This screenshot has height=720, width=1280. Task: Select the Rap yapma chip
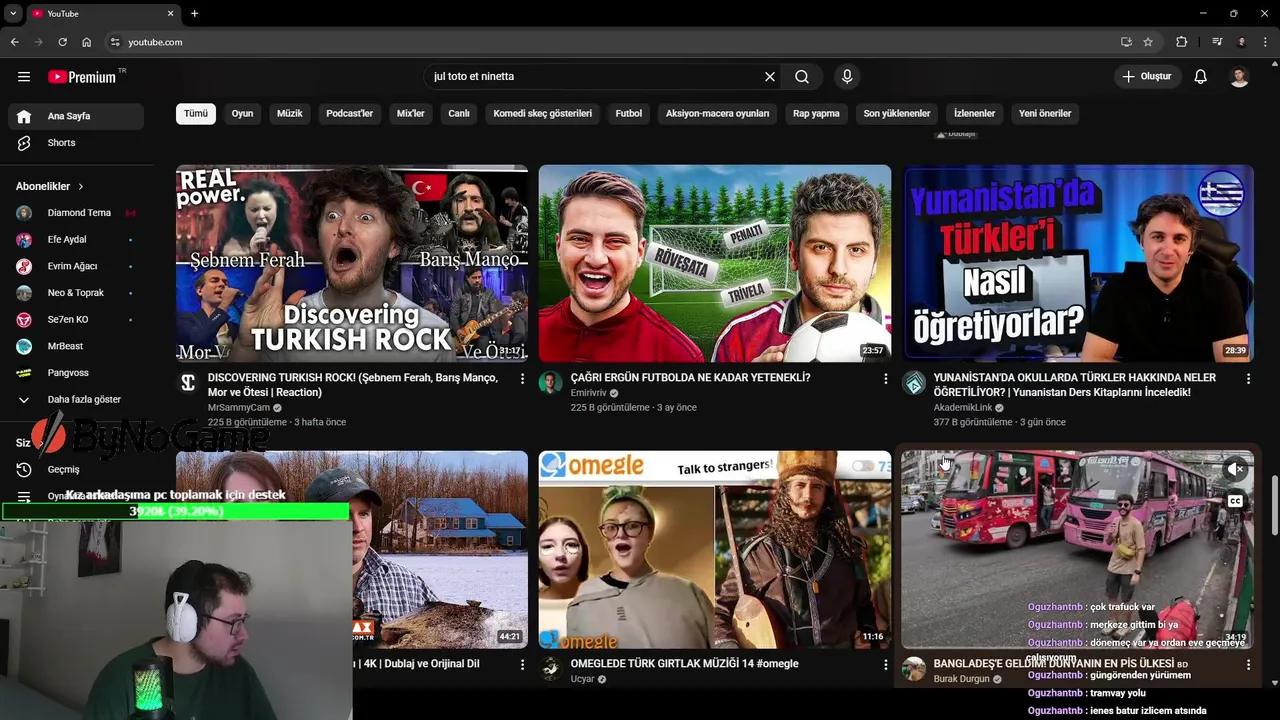point(816,113)
